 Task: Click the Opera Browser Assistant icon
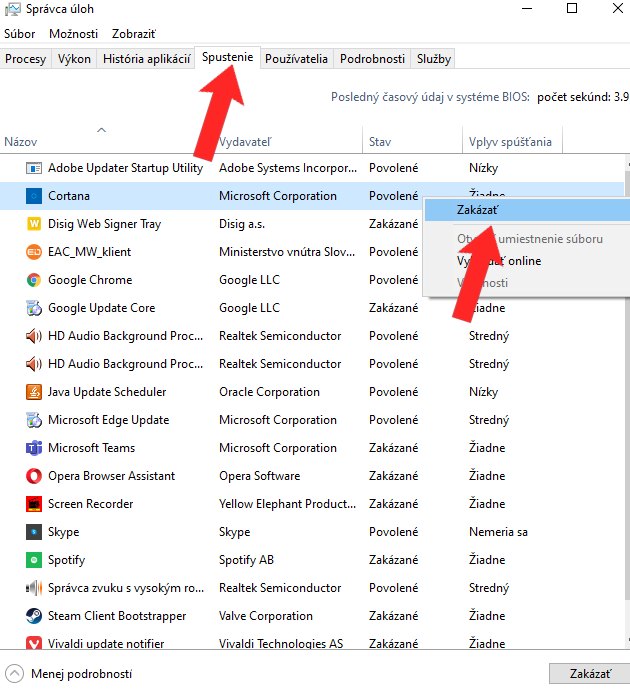pos(34,476)
